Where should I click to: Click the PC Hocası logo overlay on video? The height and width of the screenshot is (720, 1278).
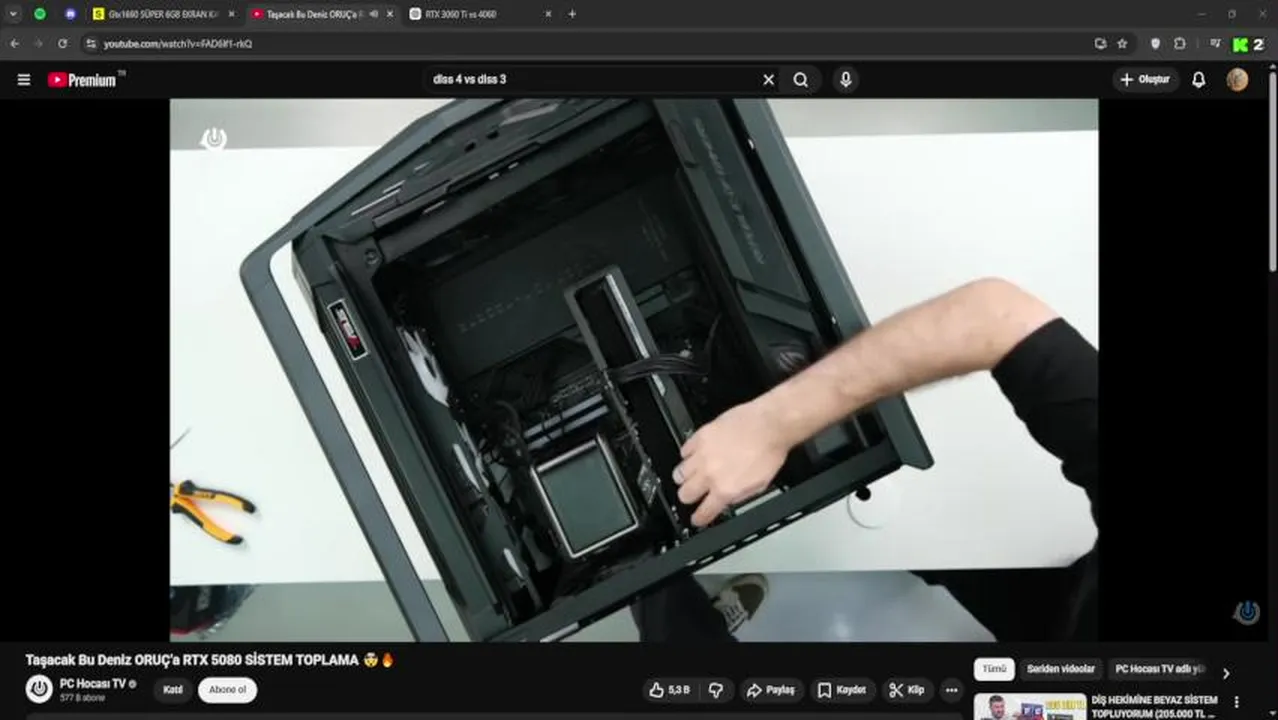(x=214, y=139)
